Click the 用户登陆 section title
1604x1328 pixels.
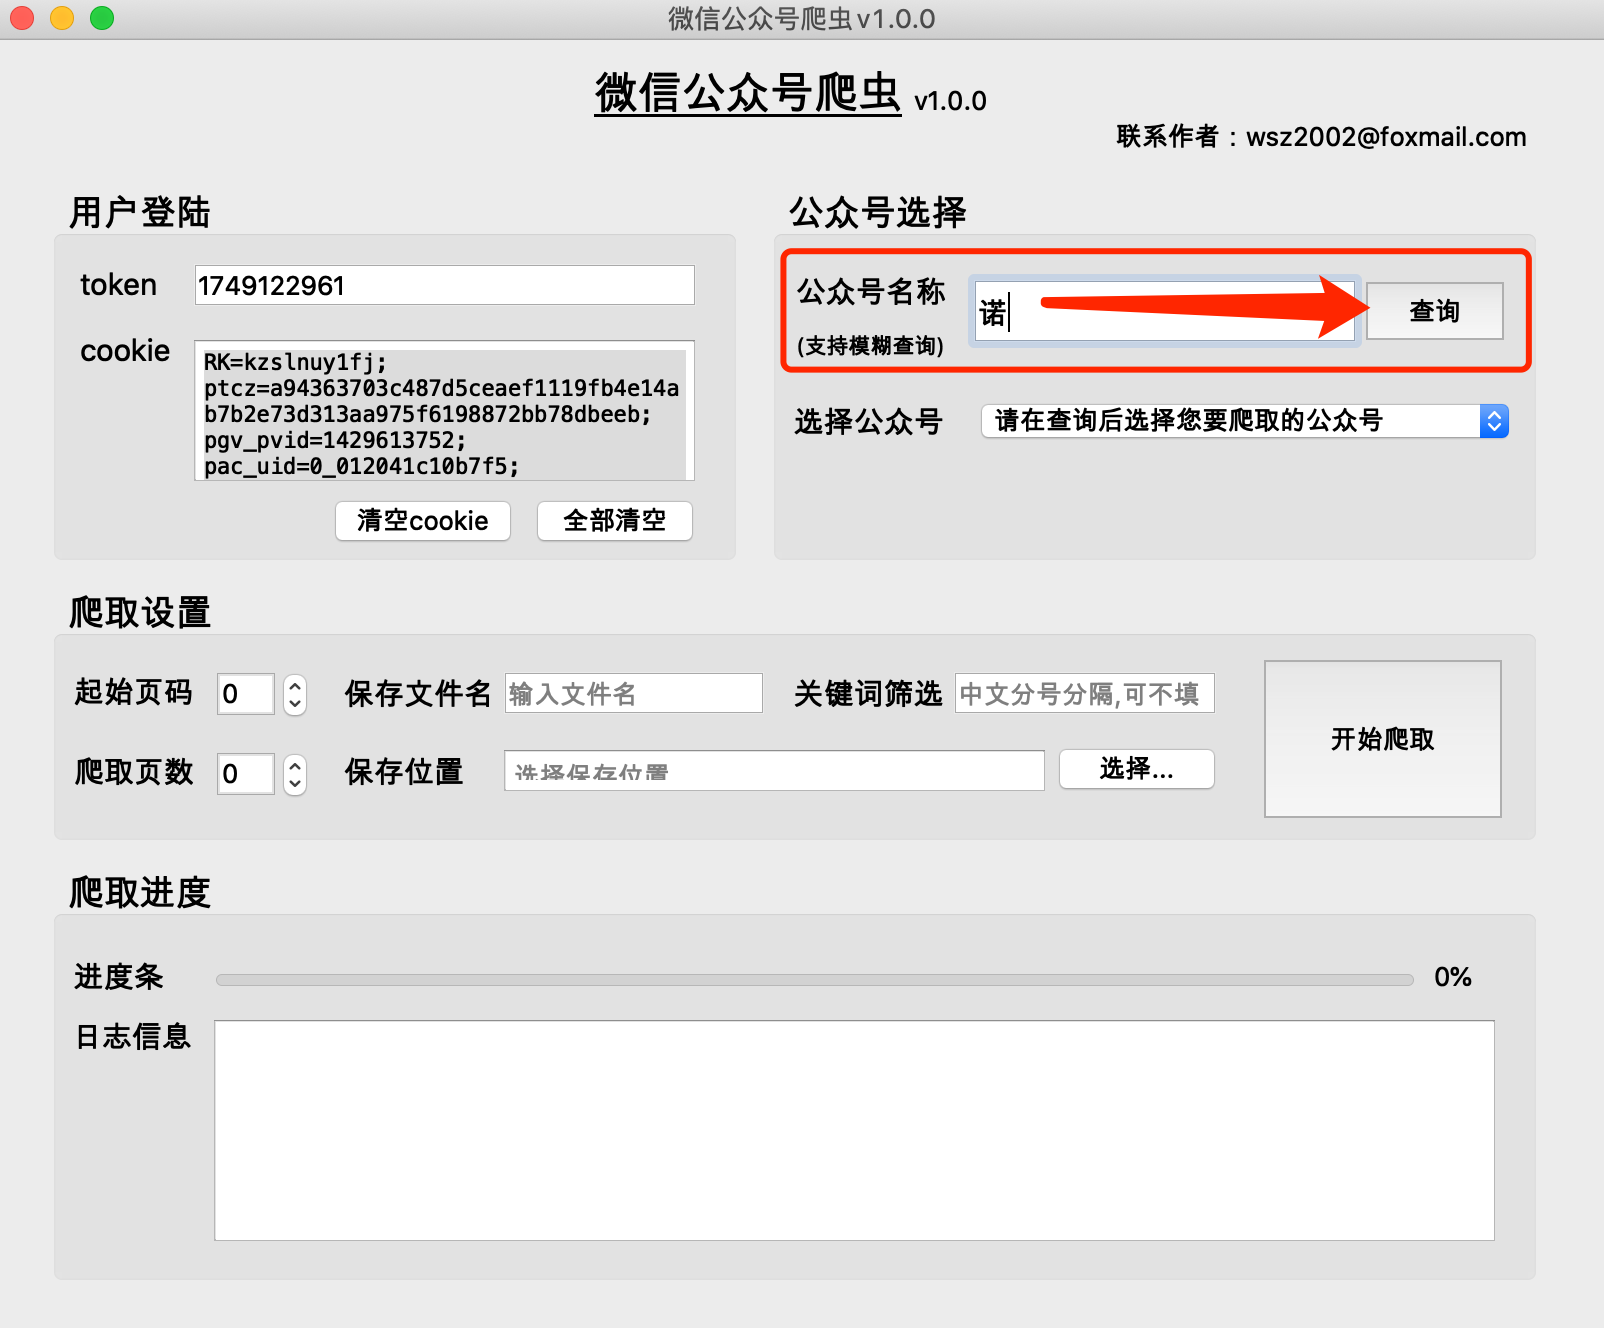[140, 212]
